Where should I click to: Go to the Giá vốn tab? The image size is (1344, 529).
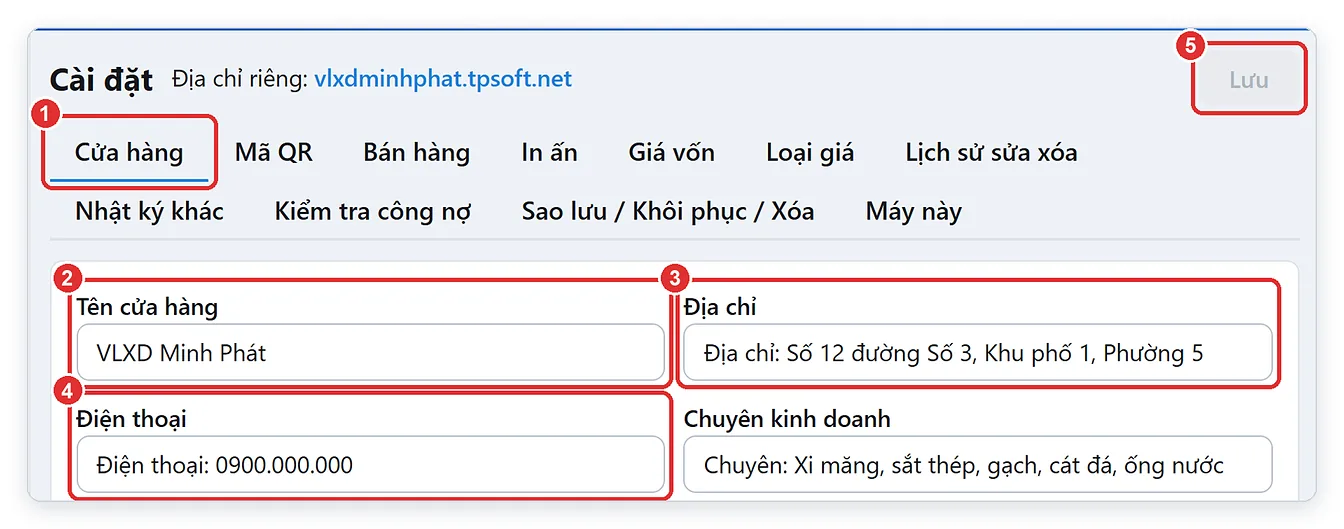tap(672, 152)
